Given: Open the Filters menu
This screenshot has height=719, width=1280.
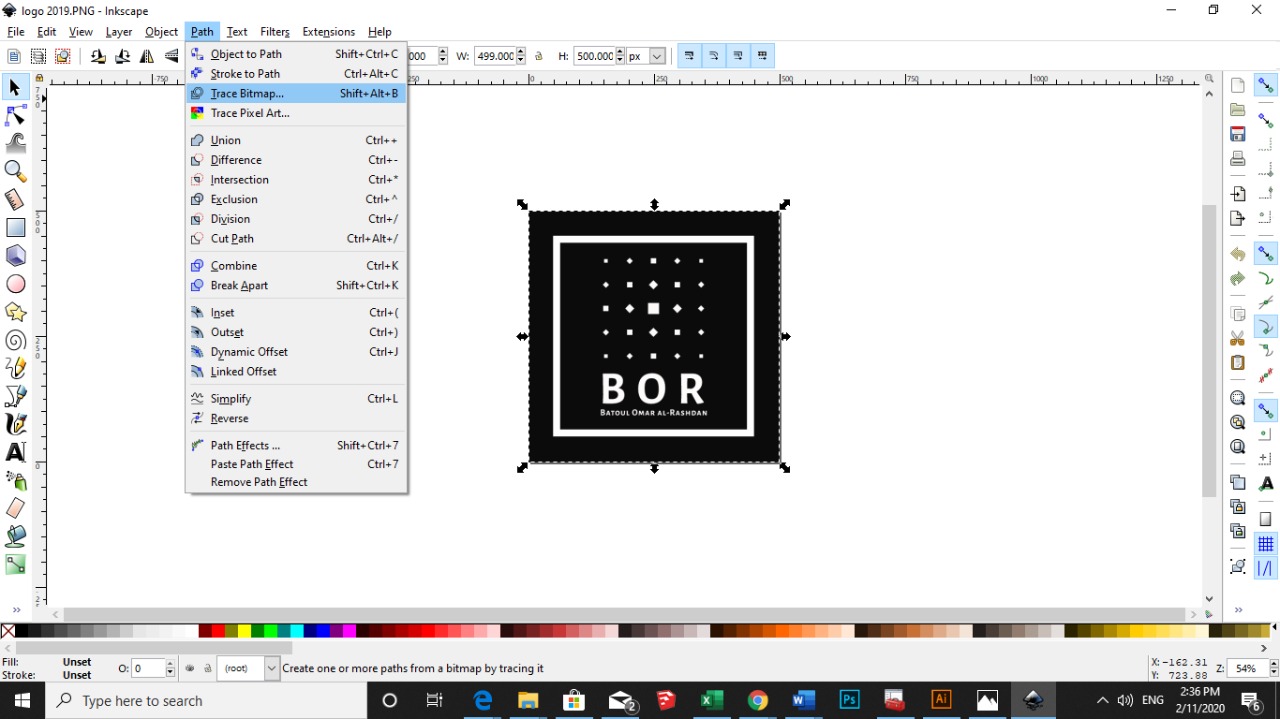Looking at the screenshot, I should pos(274,32).
